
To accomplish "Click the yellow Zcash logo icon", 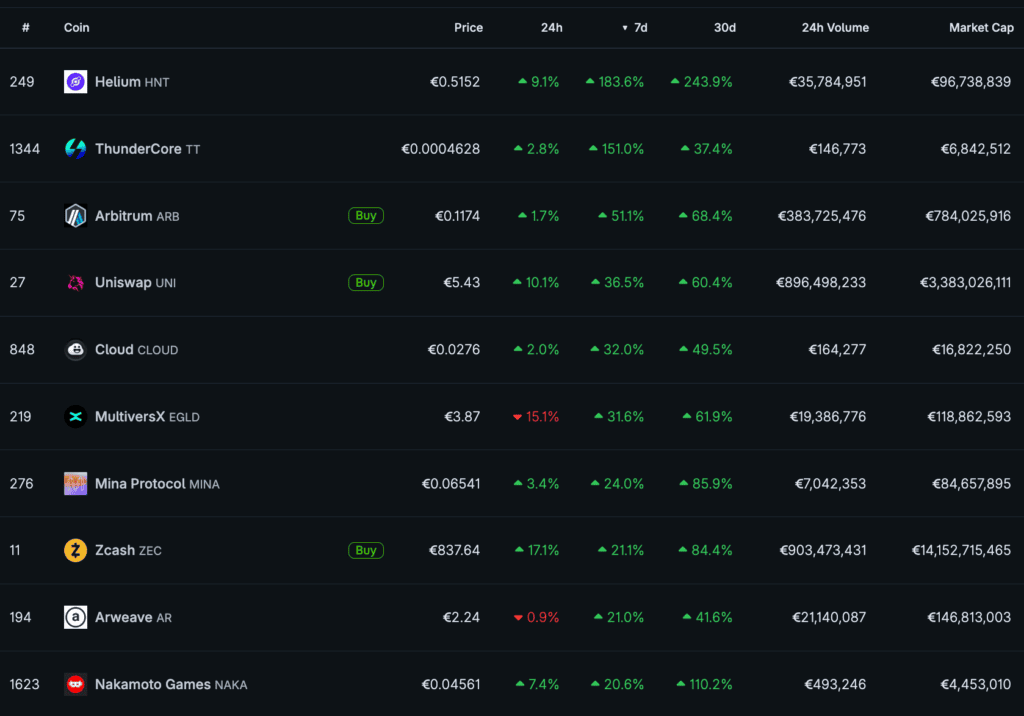I will [75, 551].
